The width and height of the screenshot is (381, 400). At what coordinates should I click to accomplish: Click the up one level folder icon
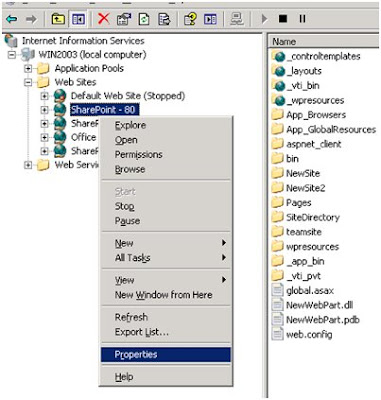[58, 19]
